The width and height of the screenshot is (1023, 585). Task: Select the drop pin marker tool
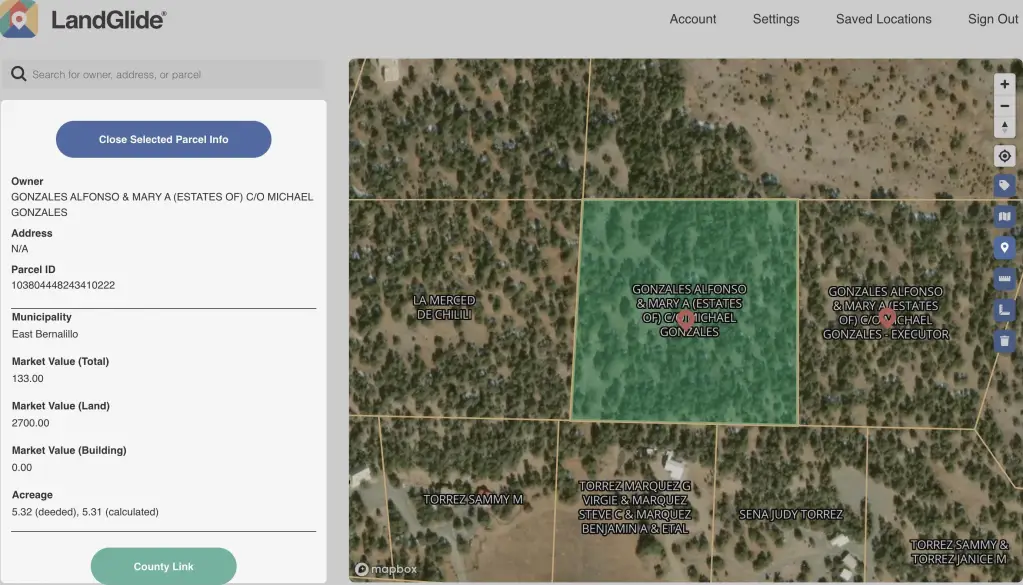click(1005, 247)
